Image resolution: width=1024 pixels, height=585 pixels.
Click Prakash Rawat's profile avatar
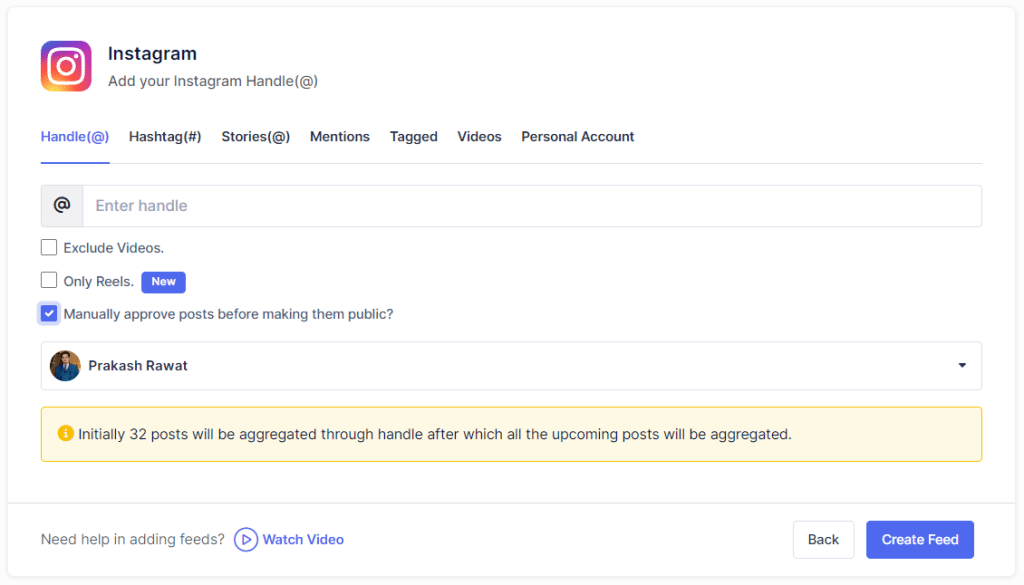click(65, 366)
